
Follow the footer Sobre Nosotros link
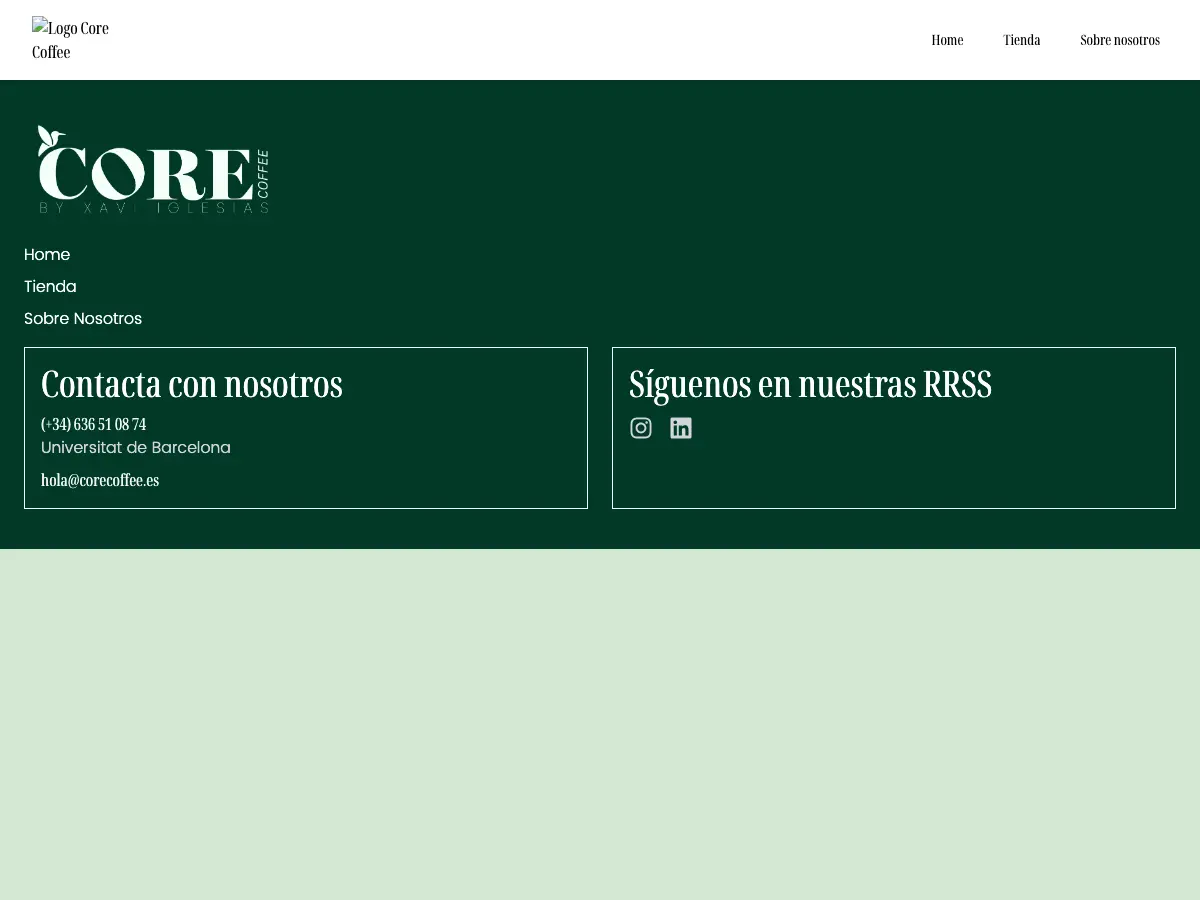point(83,319)
